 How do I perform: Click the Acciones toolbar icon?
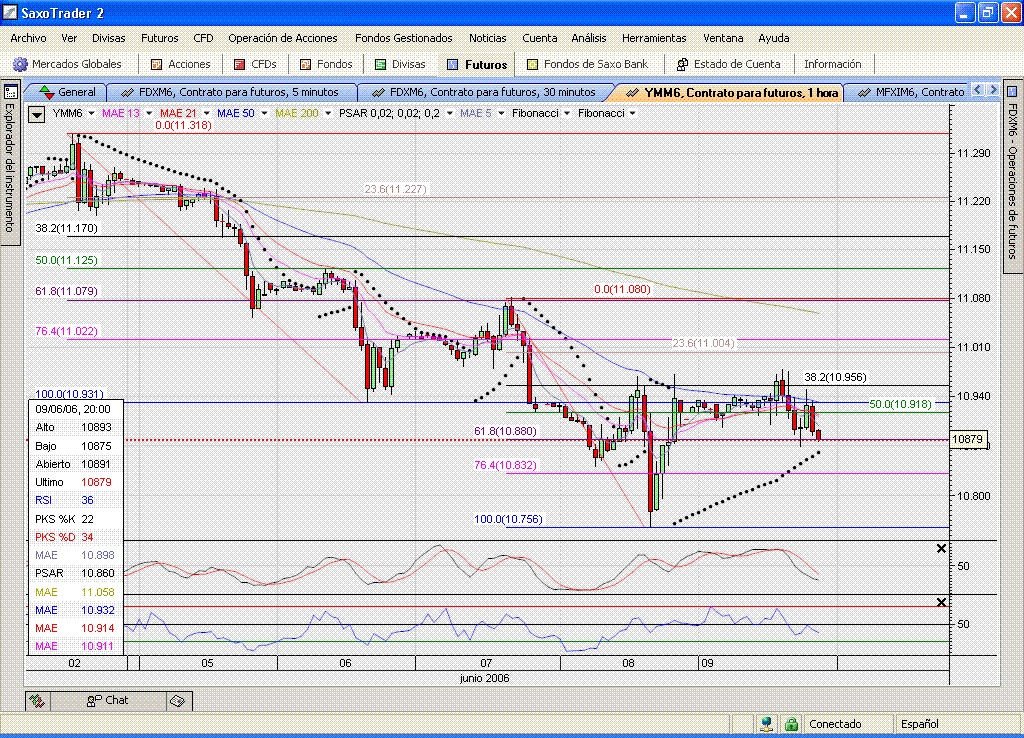[156, 64]
